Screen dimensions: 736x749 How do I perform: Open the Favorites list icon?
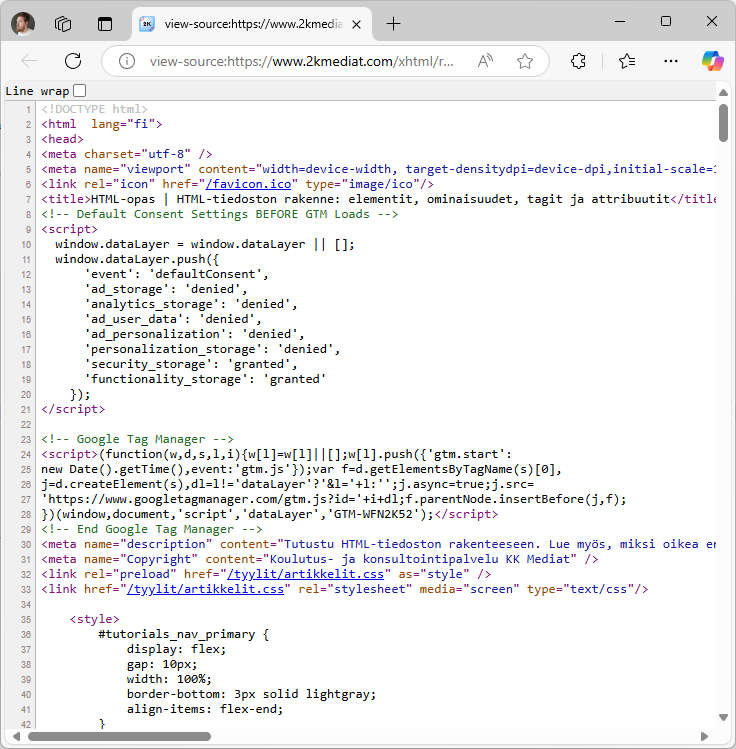pyautogui.click(x=627, y=61)
